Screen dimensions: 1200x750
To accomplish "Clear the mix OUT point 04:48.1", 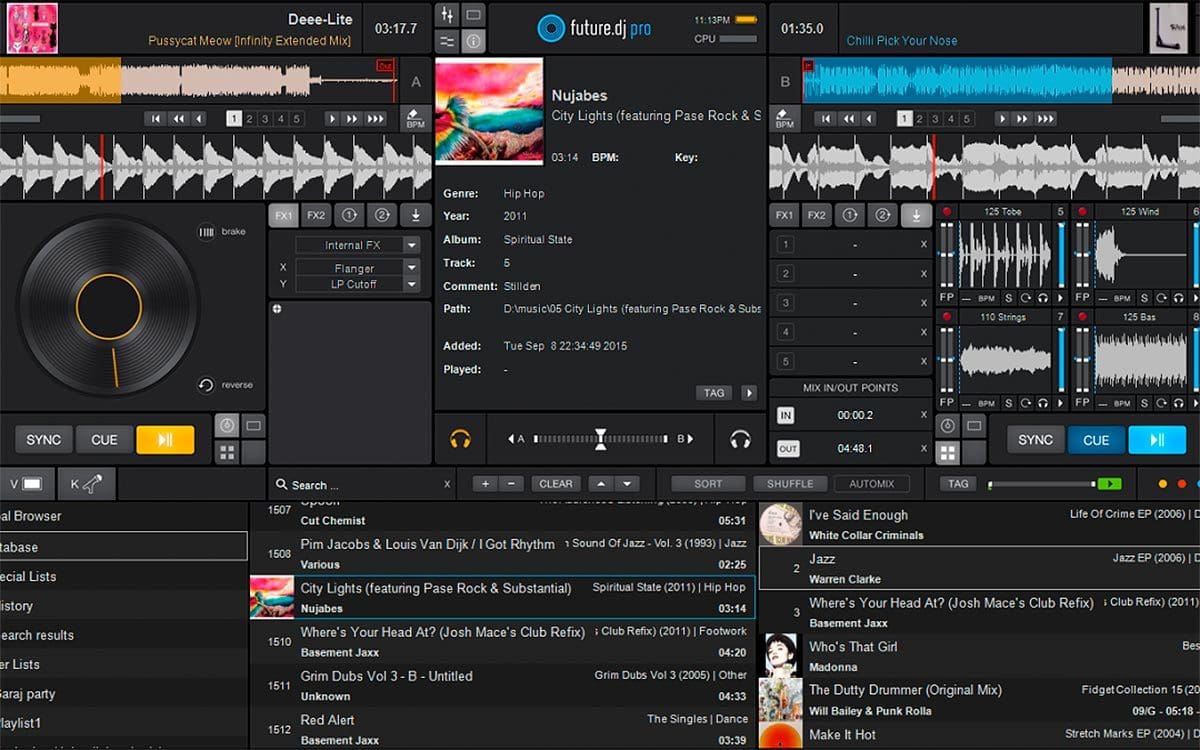I will pos(923,448).
